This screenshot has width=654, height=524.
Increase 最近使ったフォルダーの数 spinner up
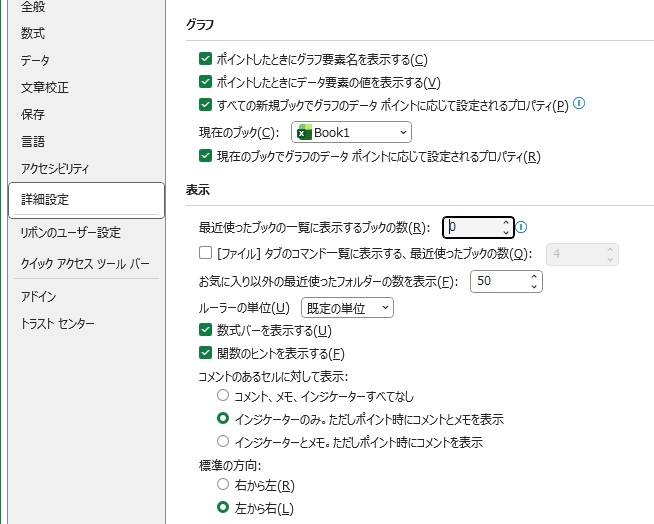pyautogui.click(x=534, y=277)
